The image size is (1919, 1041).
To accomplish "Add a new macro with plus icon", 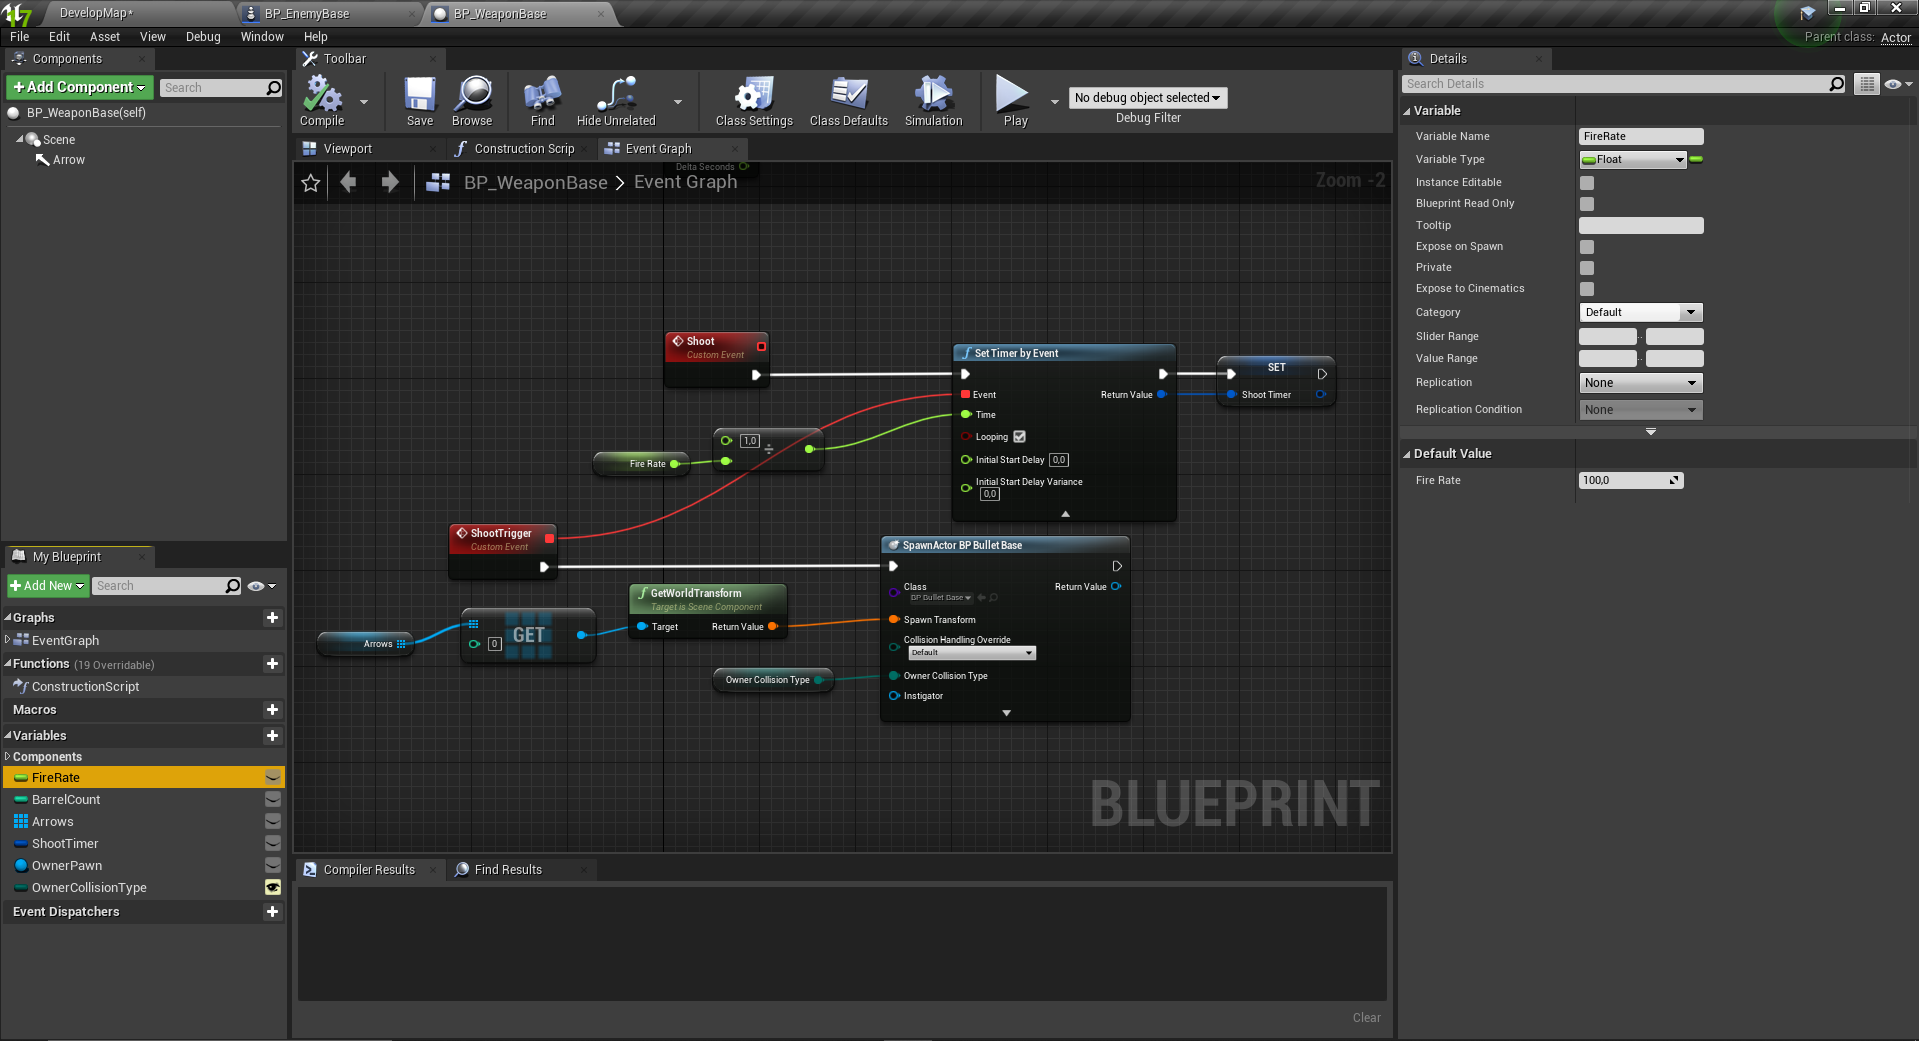I will point(272,710).
